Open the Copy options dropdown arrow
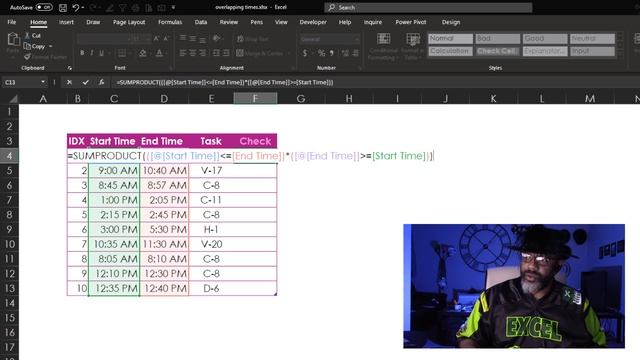Image resolution: width=640 pixels, height=360 pixels. [51, 47]
